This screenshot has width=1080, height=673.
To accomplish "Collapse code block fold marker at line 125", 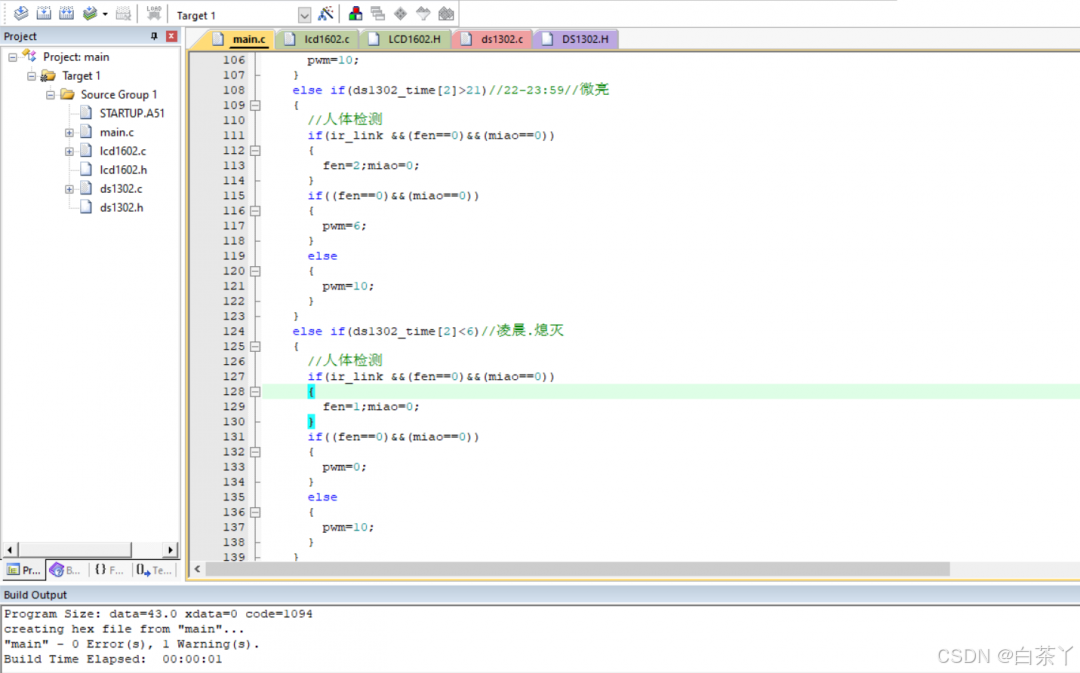I will [x=255, y=346].
